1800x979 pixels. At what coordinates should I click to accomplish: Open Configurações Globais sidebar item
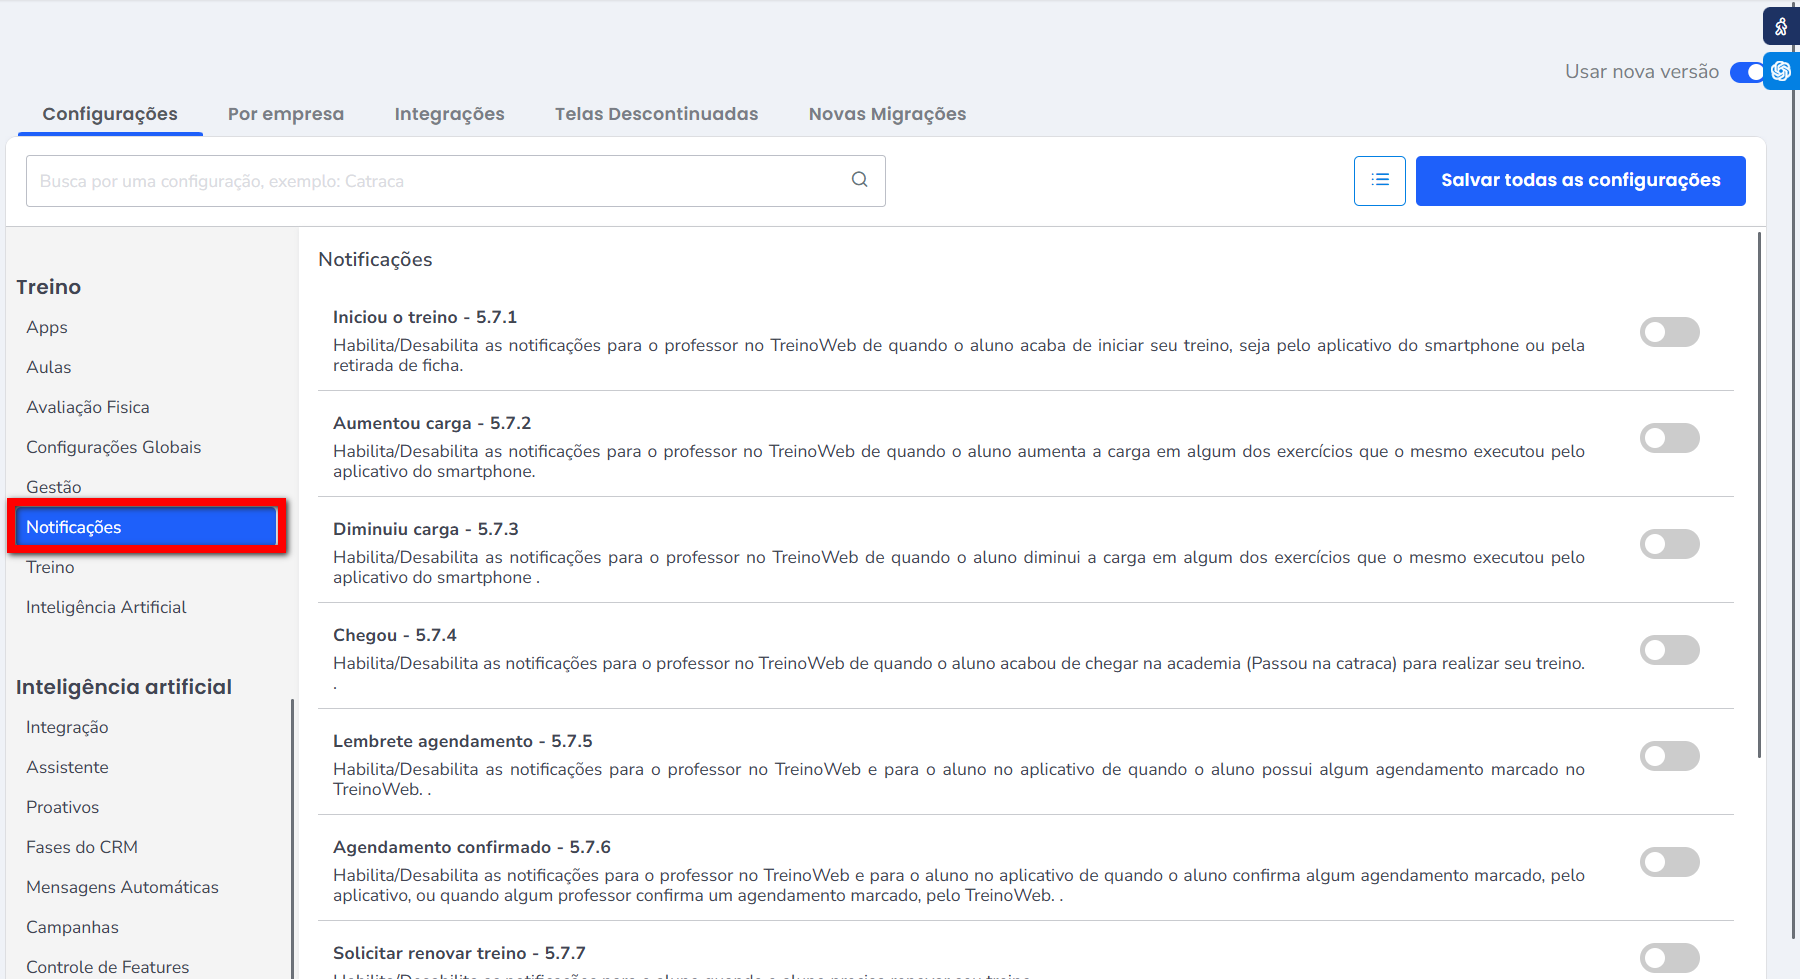[x=113, y=447]
